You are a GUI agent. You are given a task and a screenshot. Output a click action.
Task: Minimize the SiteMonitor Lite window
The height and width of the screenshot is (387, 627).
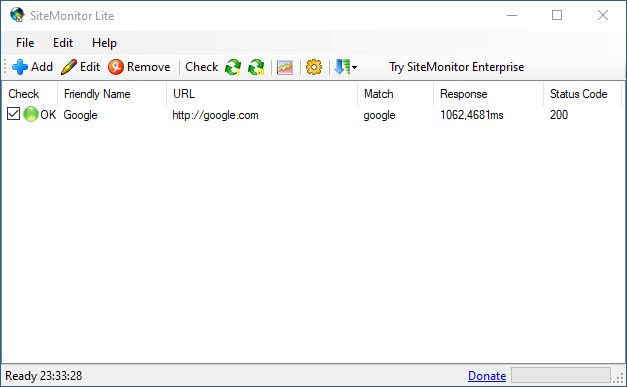click(x=512, y=15)
